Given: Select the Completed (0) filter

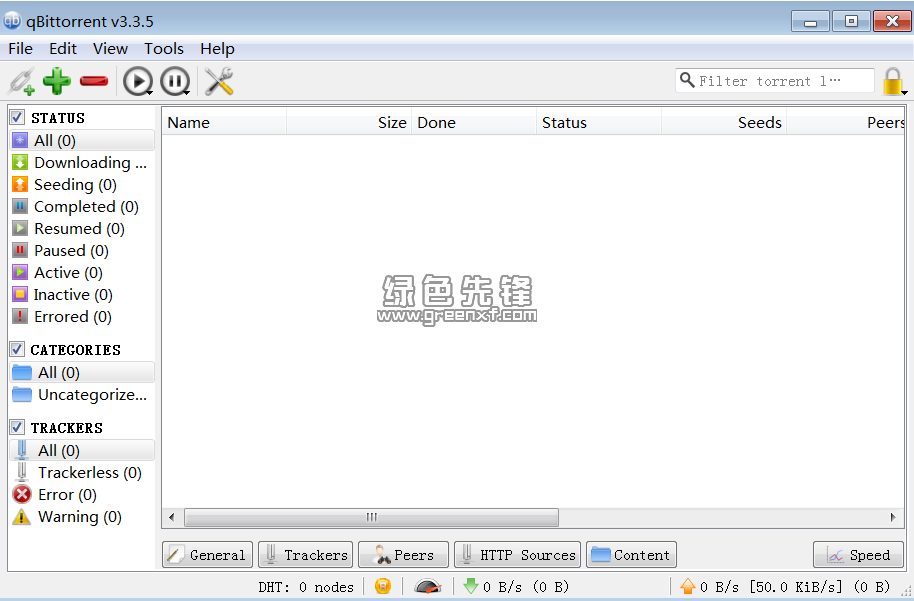Looking at the screenshot, I should click(x=82, y=206).
